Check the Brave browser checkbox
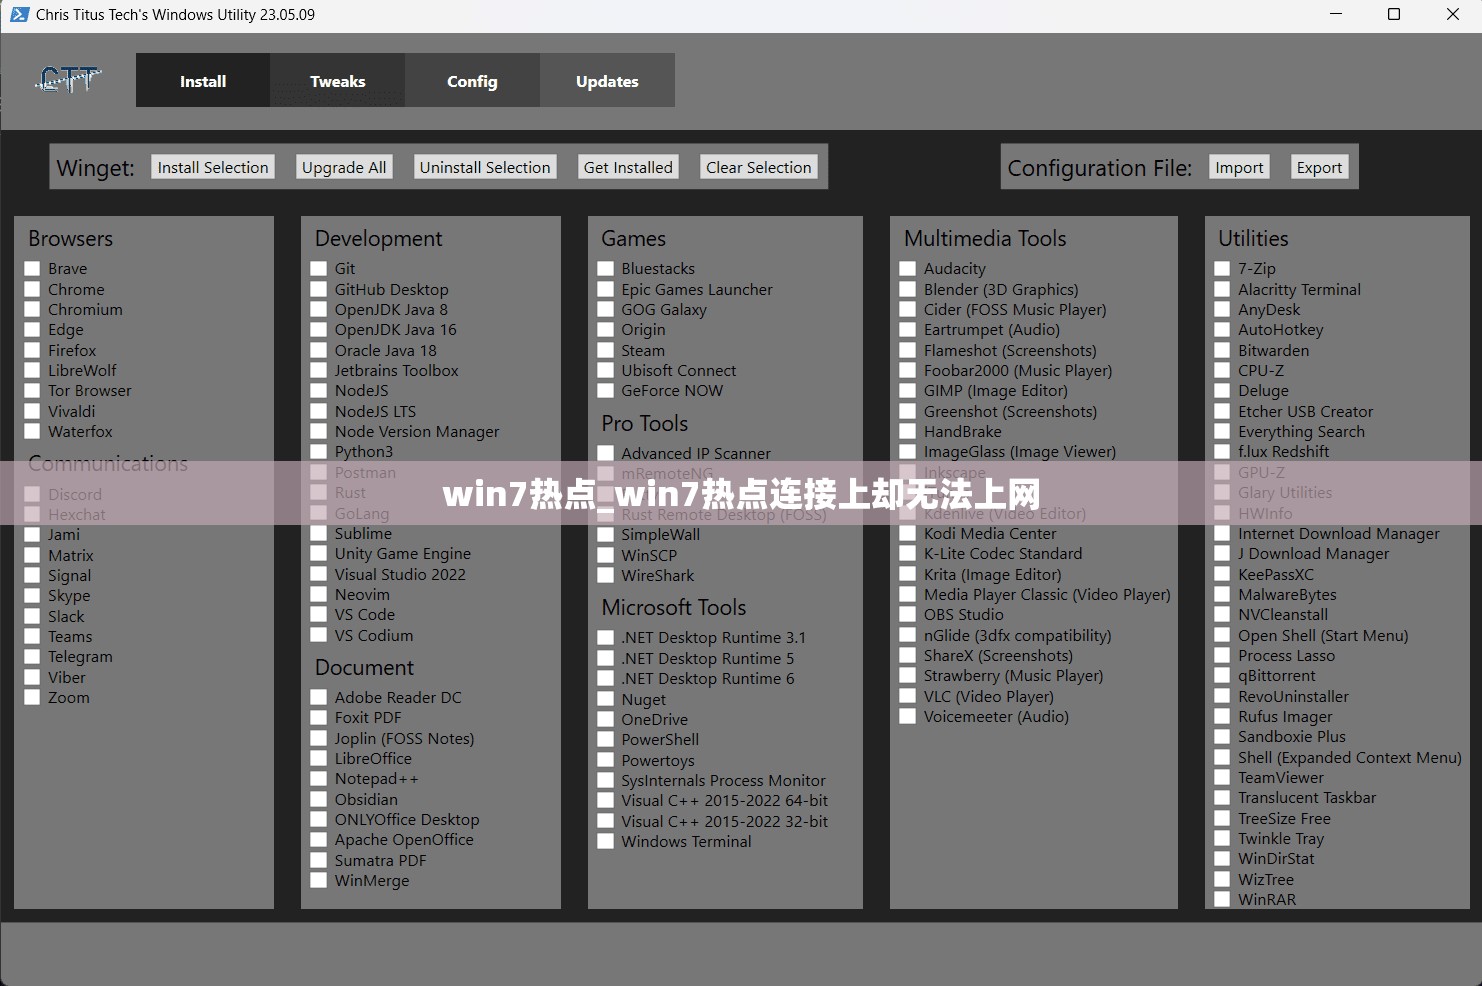Screen dimensions: 1482x986 (x=32, y=269)
